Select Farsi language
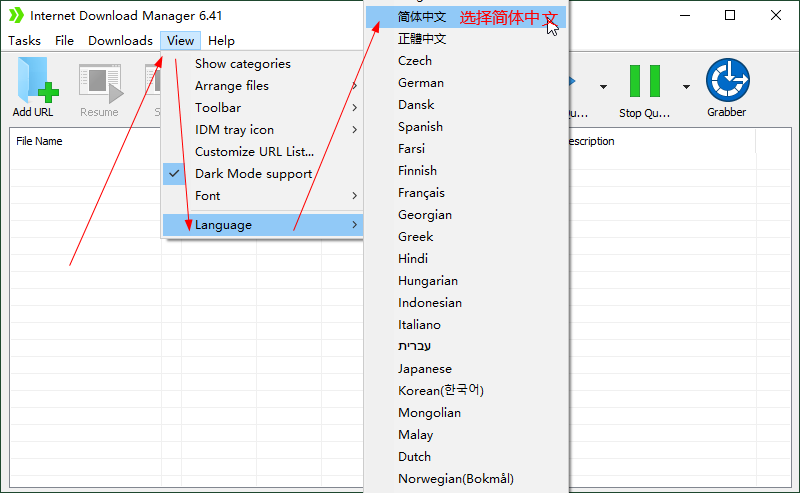Screen dimensions: 800x493 466,149
